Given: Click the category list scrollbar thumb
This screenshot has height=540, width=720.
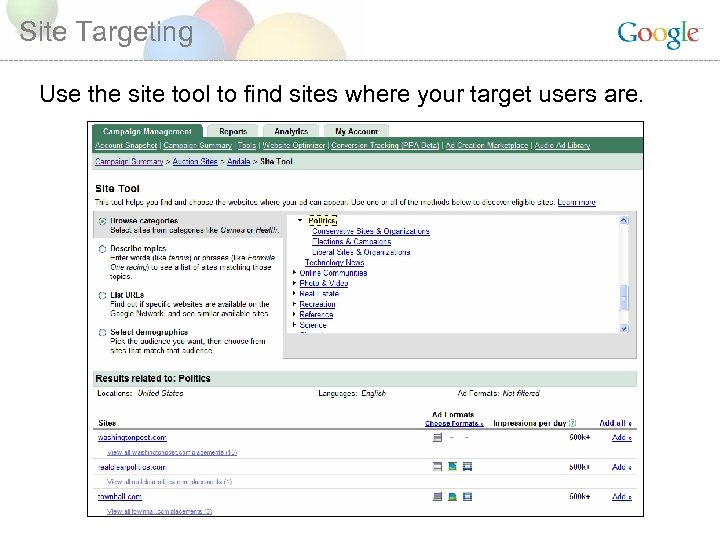Looking at the screenshot, I should click(624, 298).
